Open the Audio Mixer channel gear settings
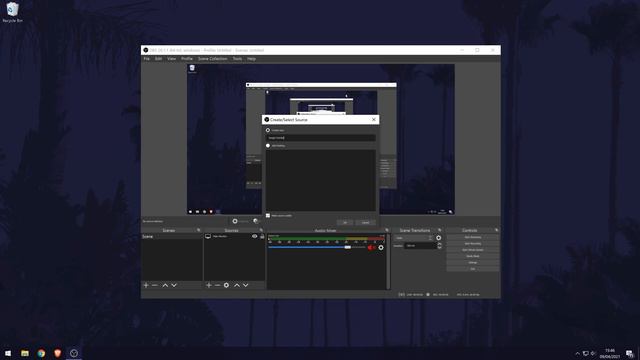Viewport: 640px width, 360px height. pyautogui.click(x=381, y=247)
